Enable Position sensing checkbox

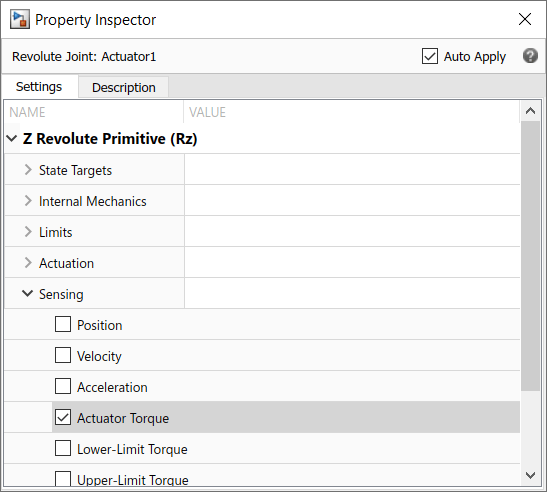(63, 324)
